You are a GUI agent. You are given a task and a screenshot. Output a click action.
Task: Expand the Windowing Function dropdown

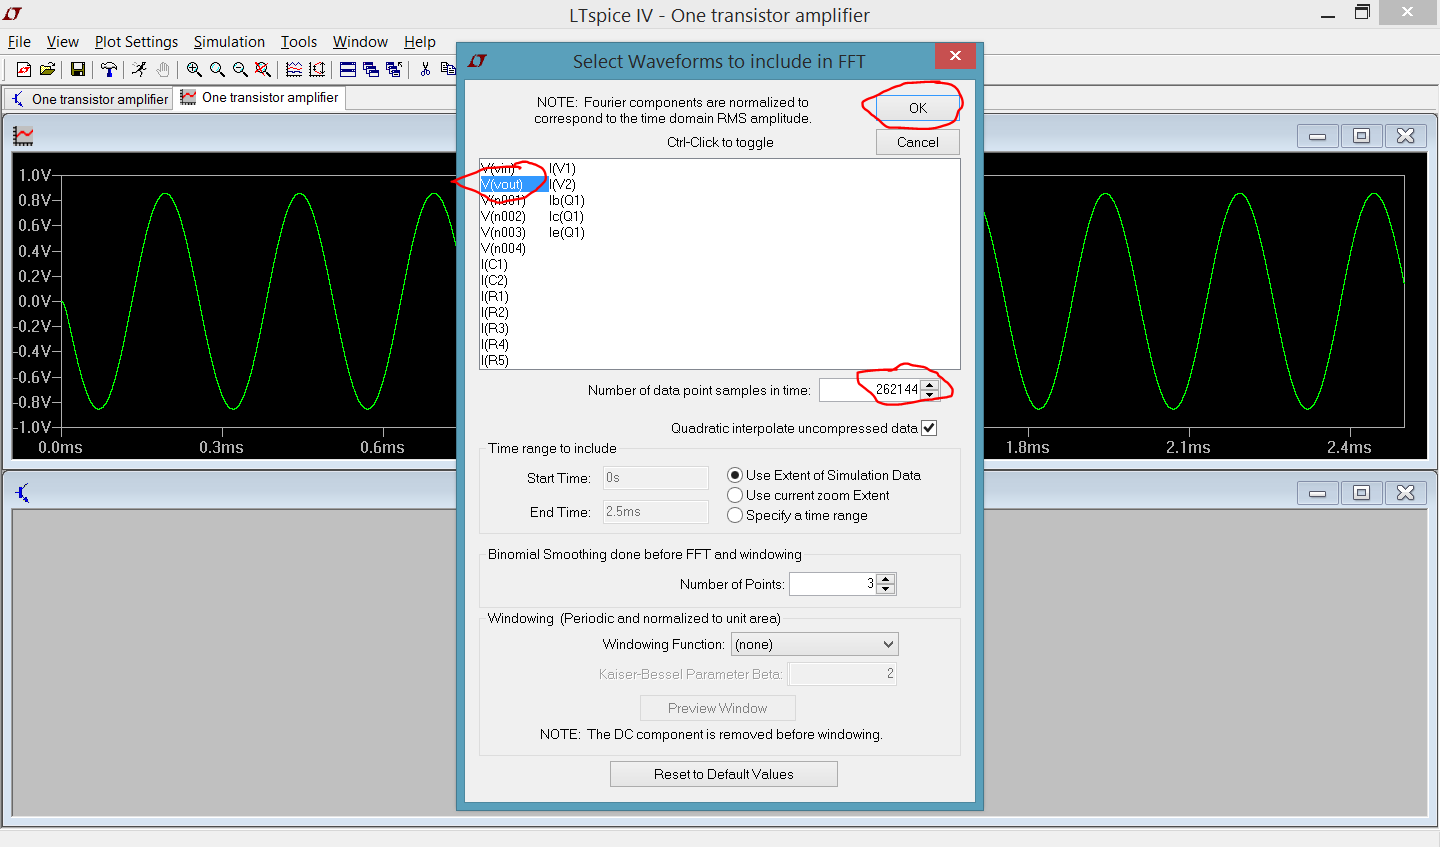coord(888,644)
